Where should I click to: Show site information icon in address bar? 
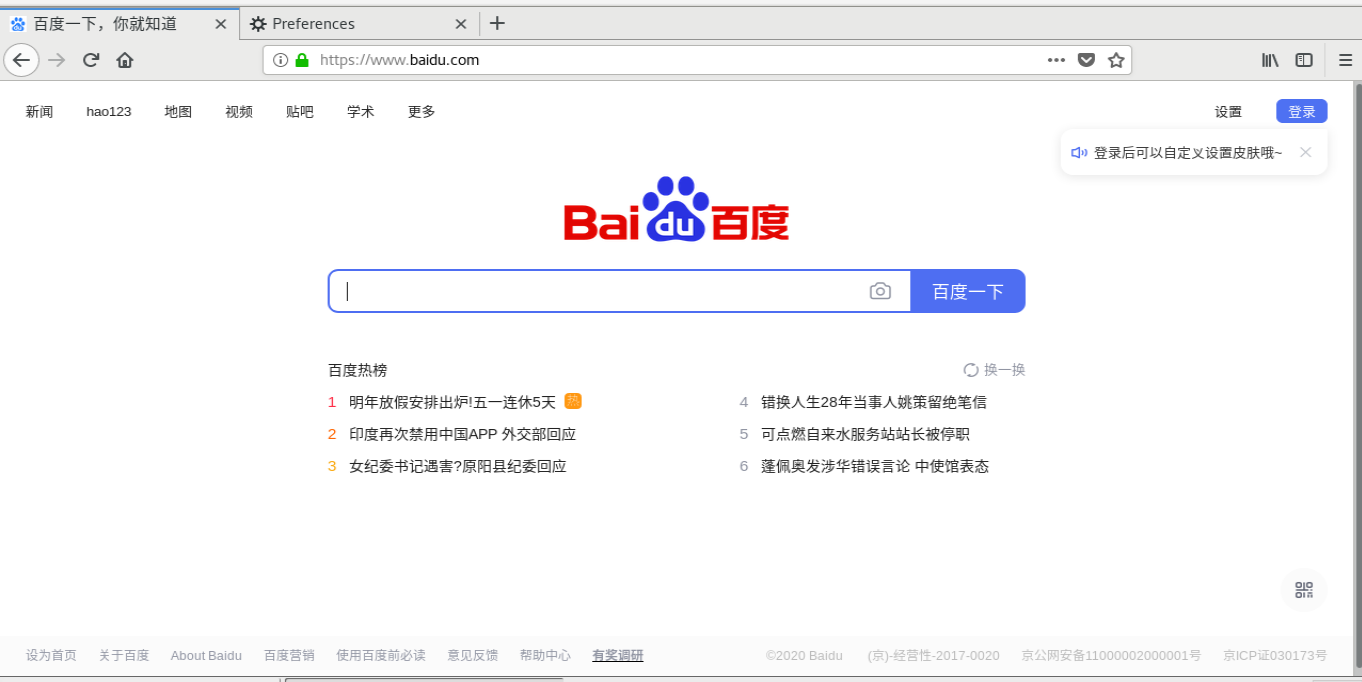point(281,60)
